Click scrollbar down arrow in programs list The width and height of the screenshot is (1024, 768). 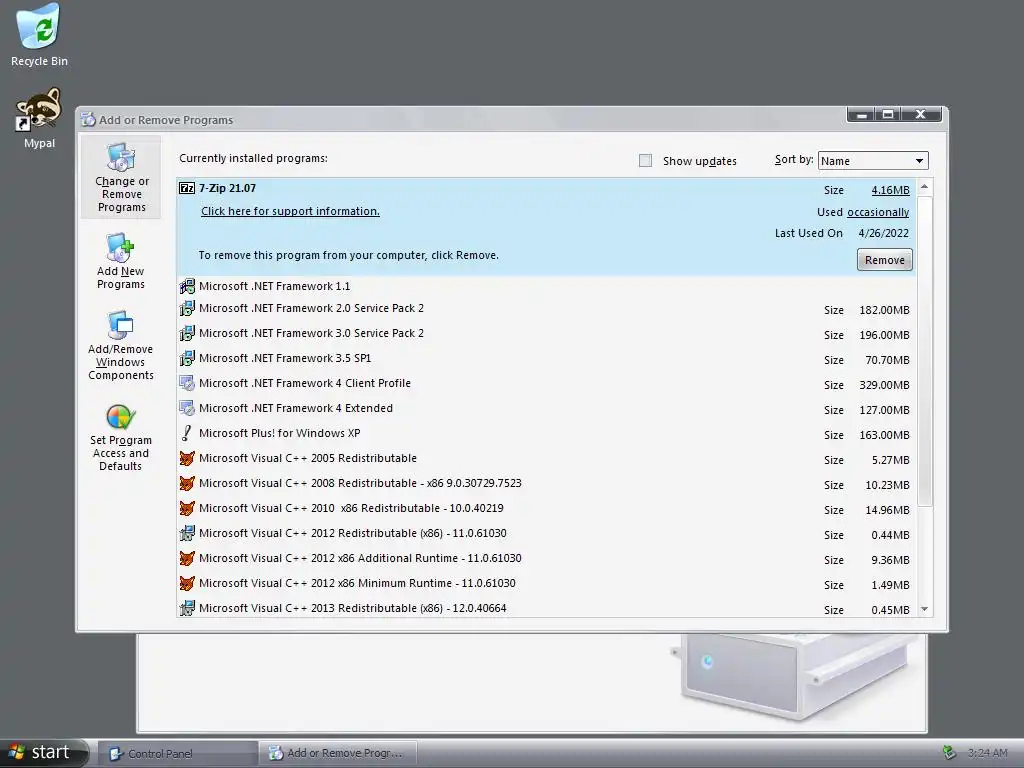tap(924, 609)
